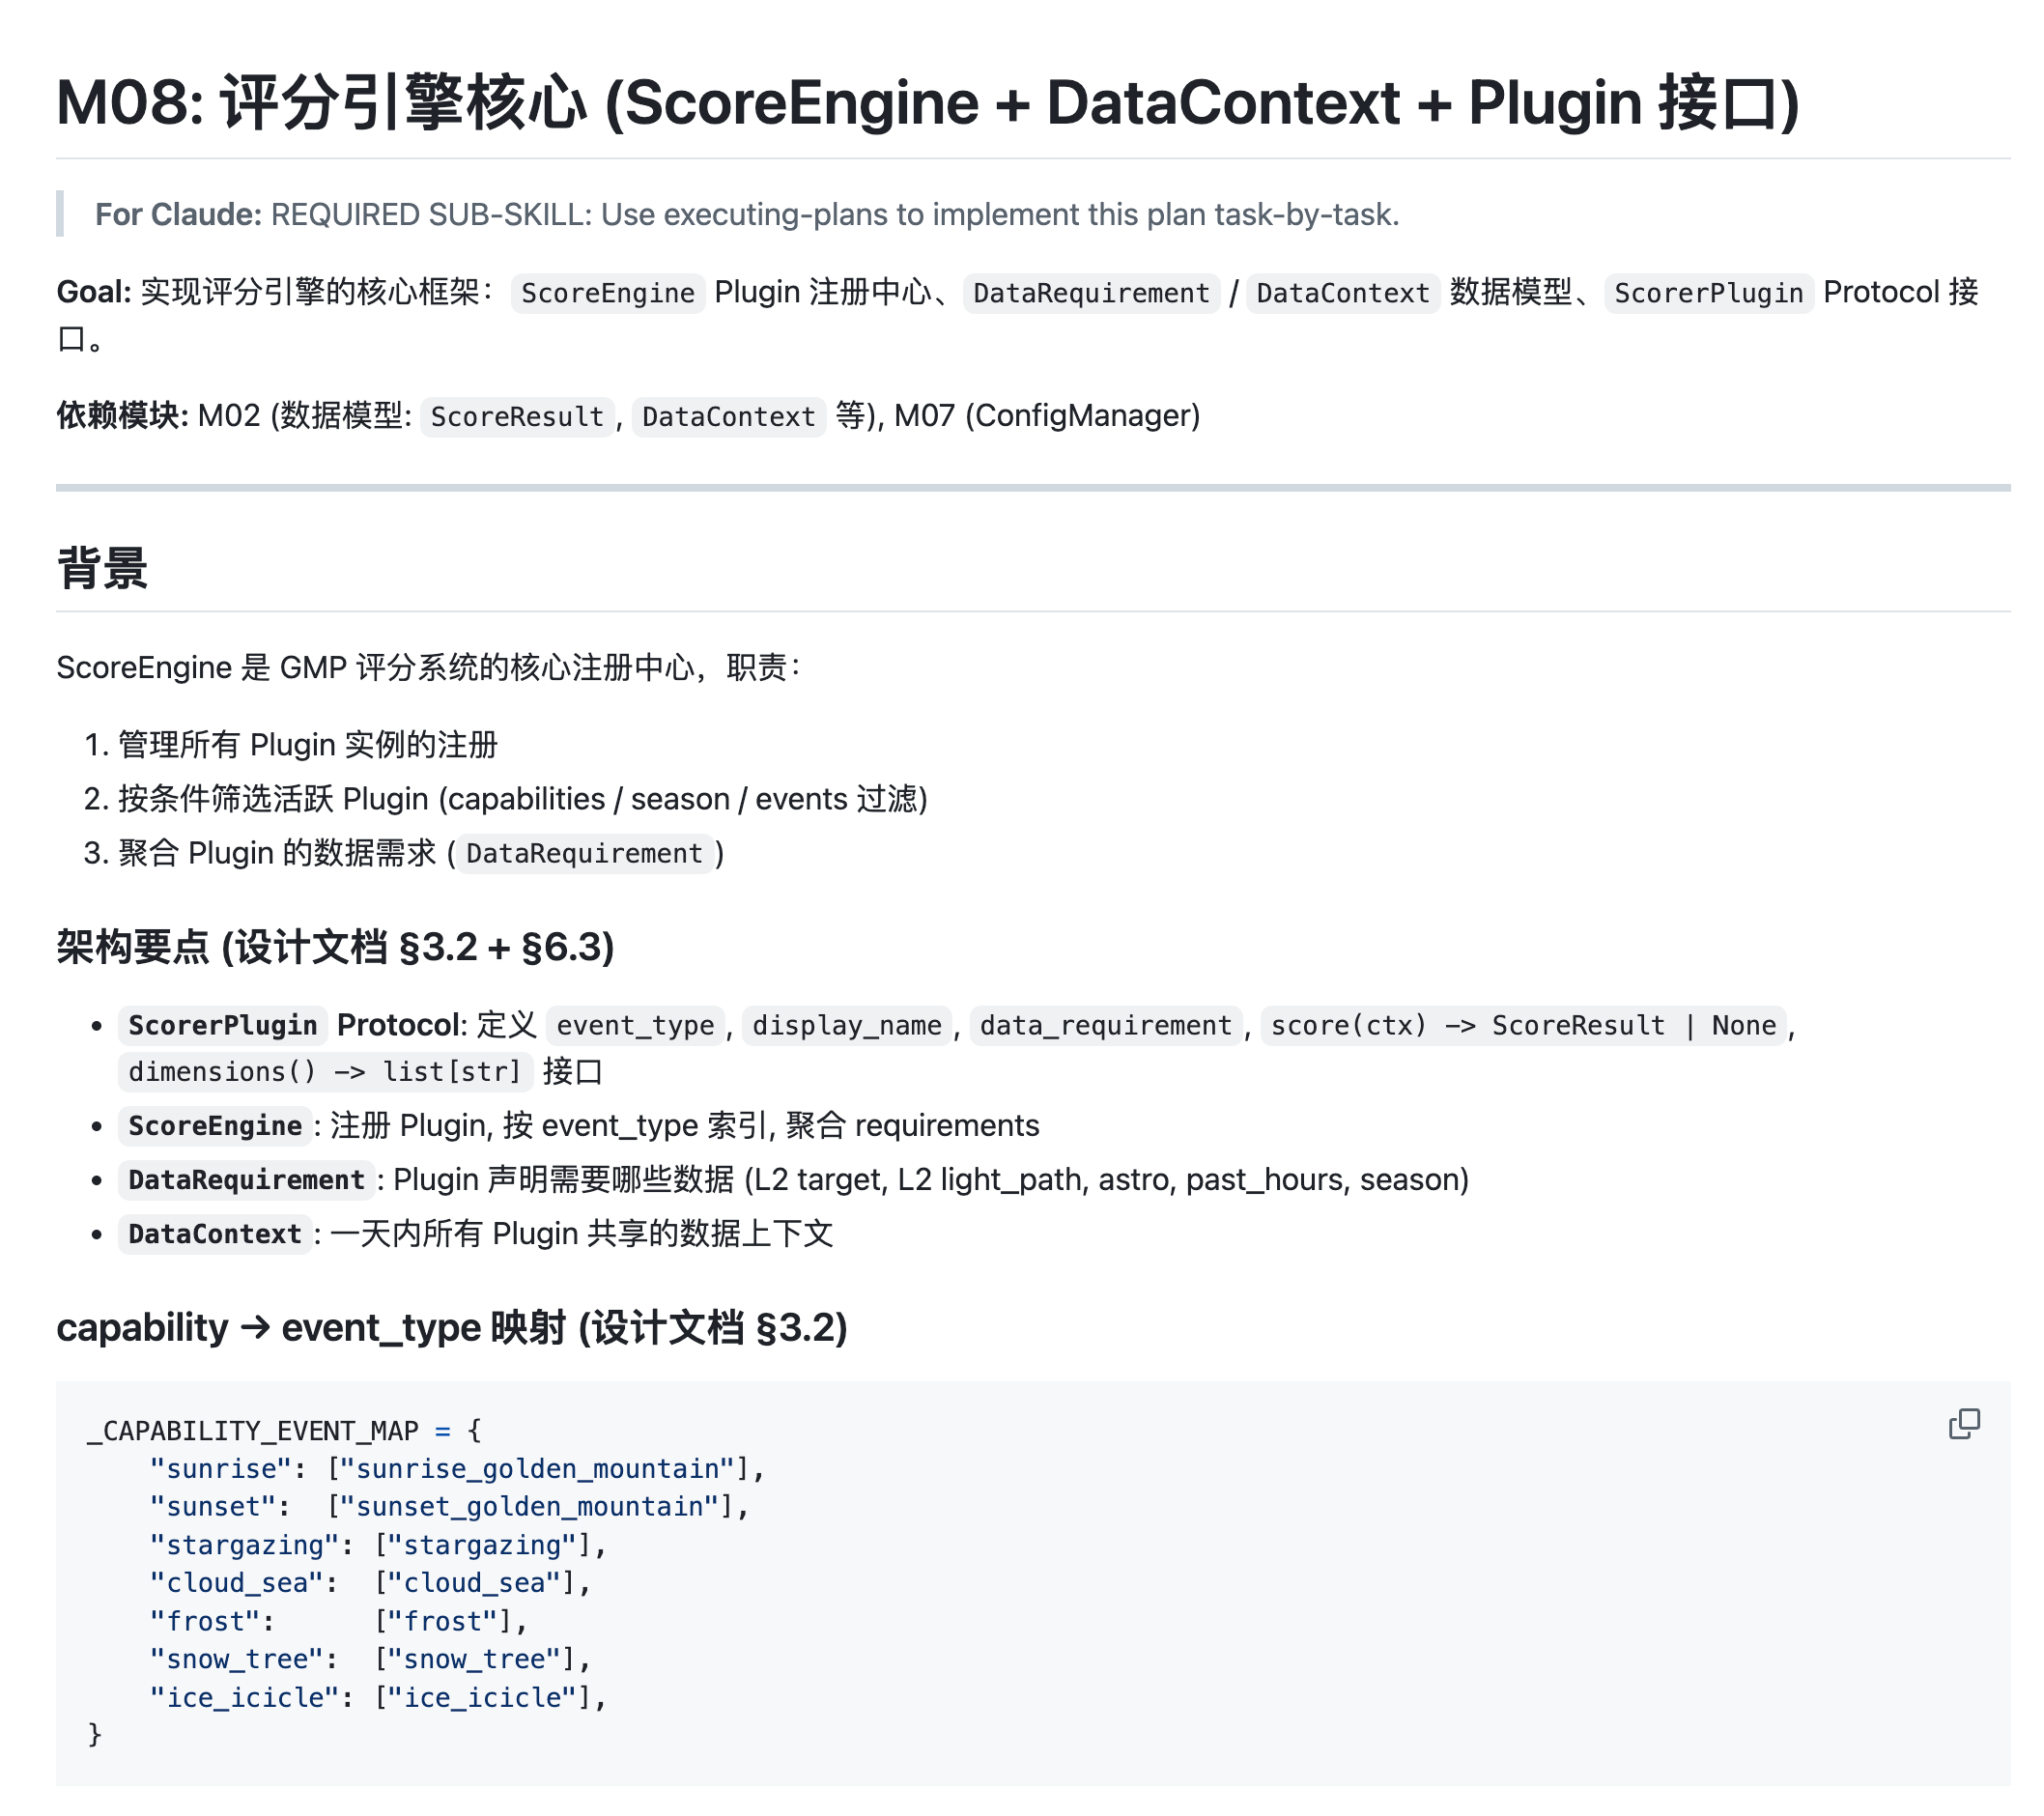2044x1816 pixels.
Task: Click the event_type inline code tag
Action: [635, 1025]
